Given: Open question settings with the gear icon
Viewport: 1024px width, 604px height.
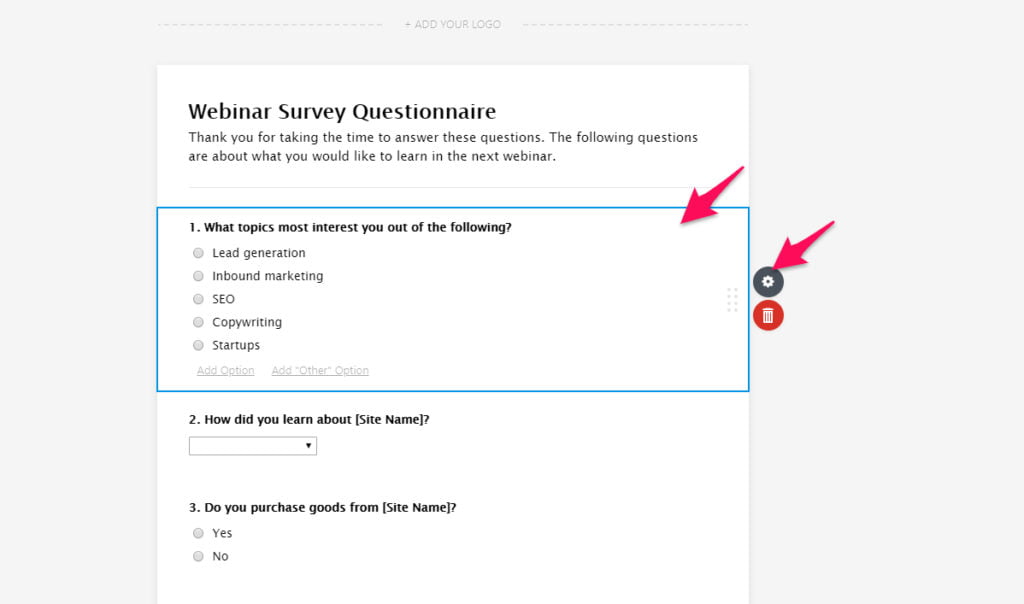Looking at the screenshot, I should click(767, 281).
